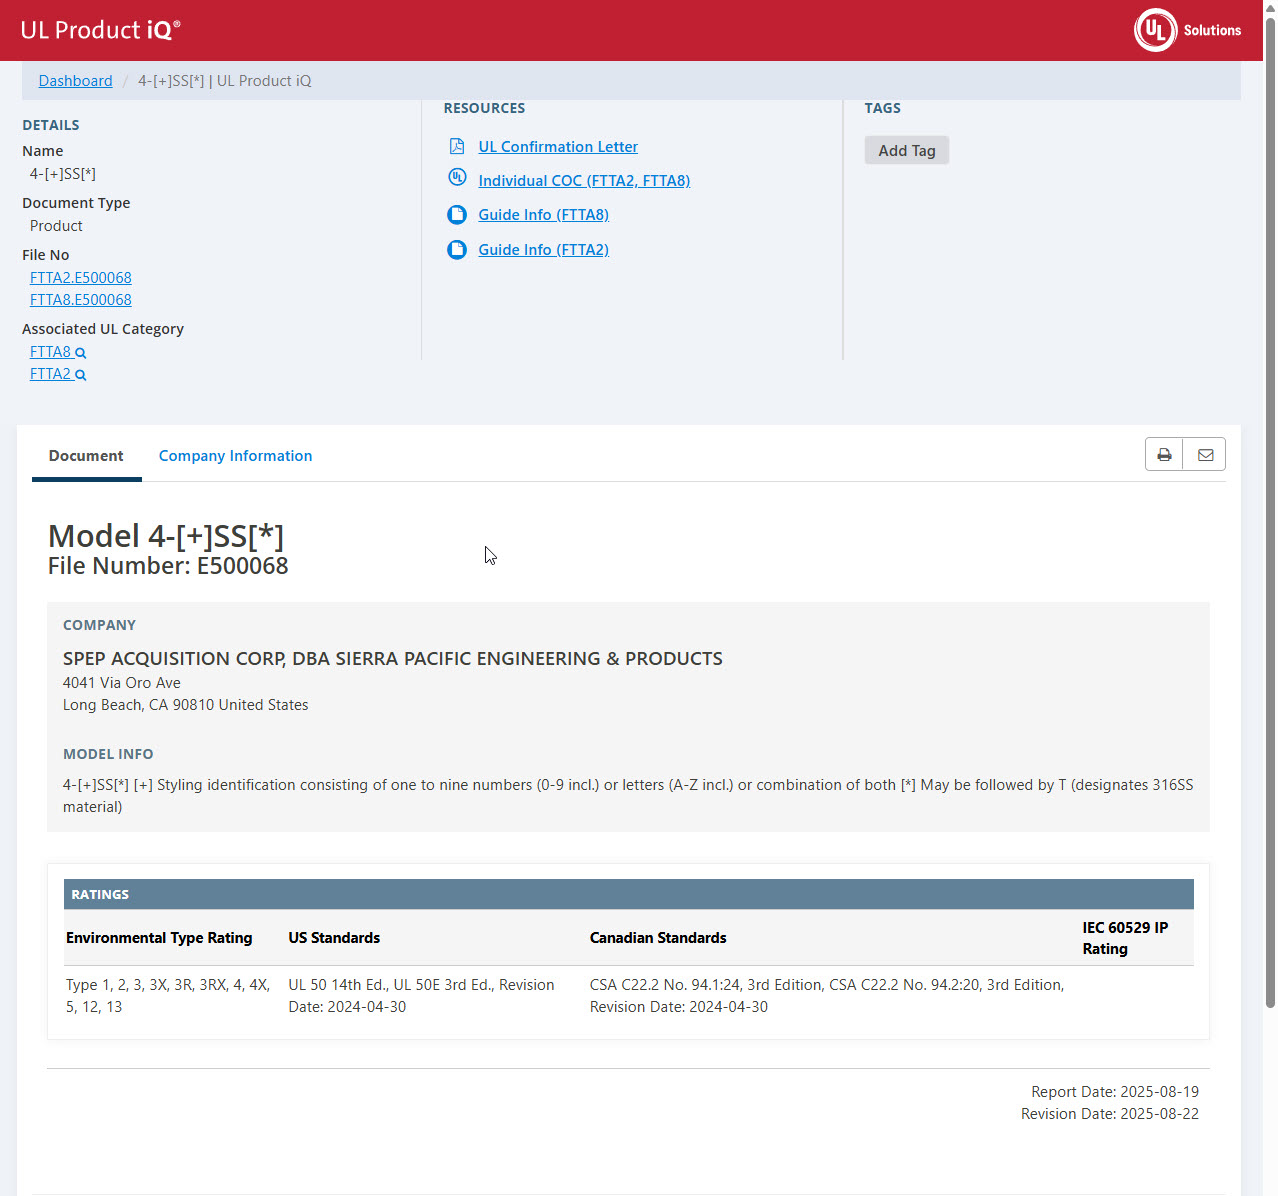Select the Document tab
Screen dimensions: 1278x1196
[x=86, y=456]
